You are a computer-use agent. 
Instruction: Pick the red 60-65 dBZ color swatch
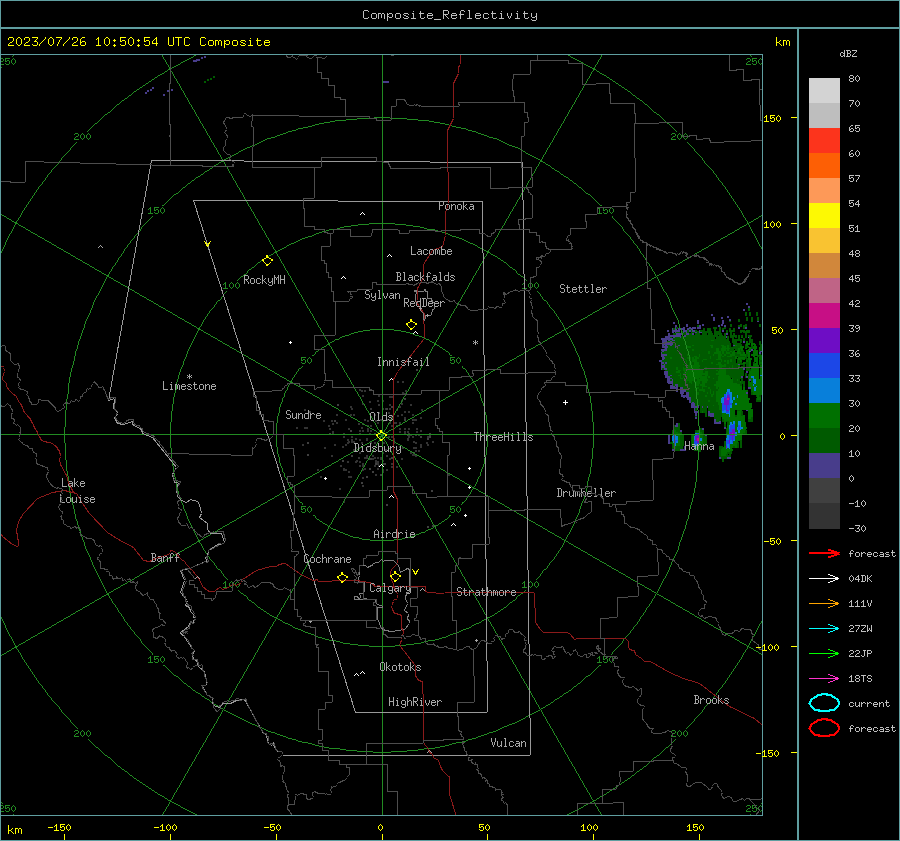tap(824, 141)
